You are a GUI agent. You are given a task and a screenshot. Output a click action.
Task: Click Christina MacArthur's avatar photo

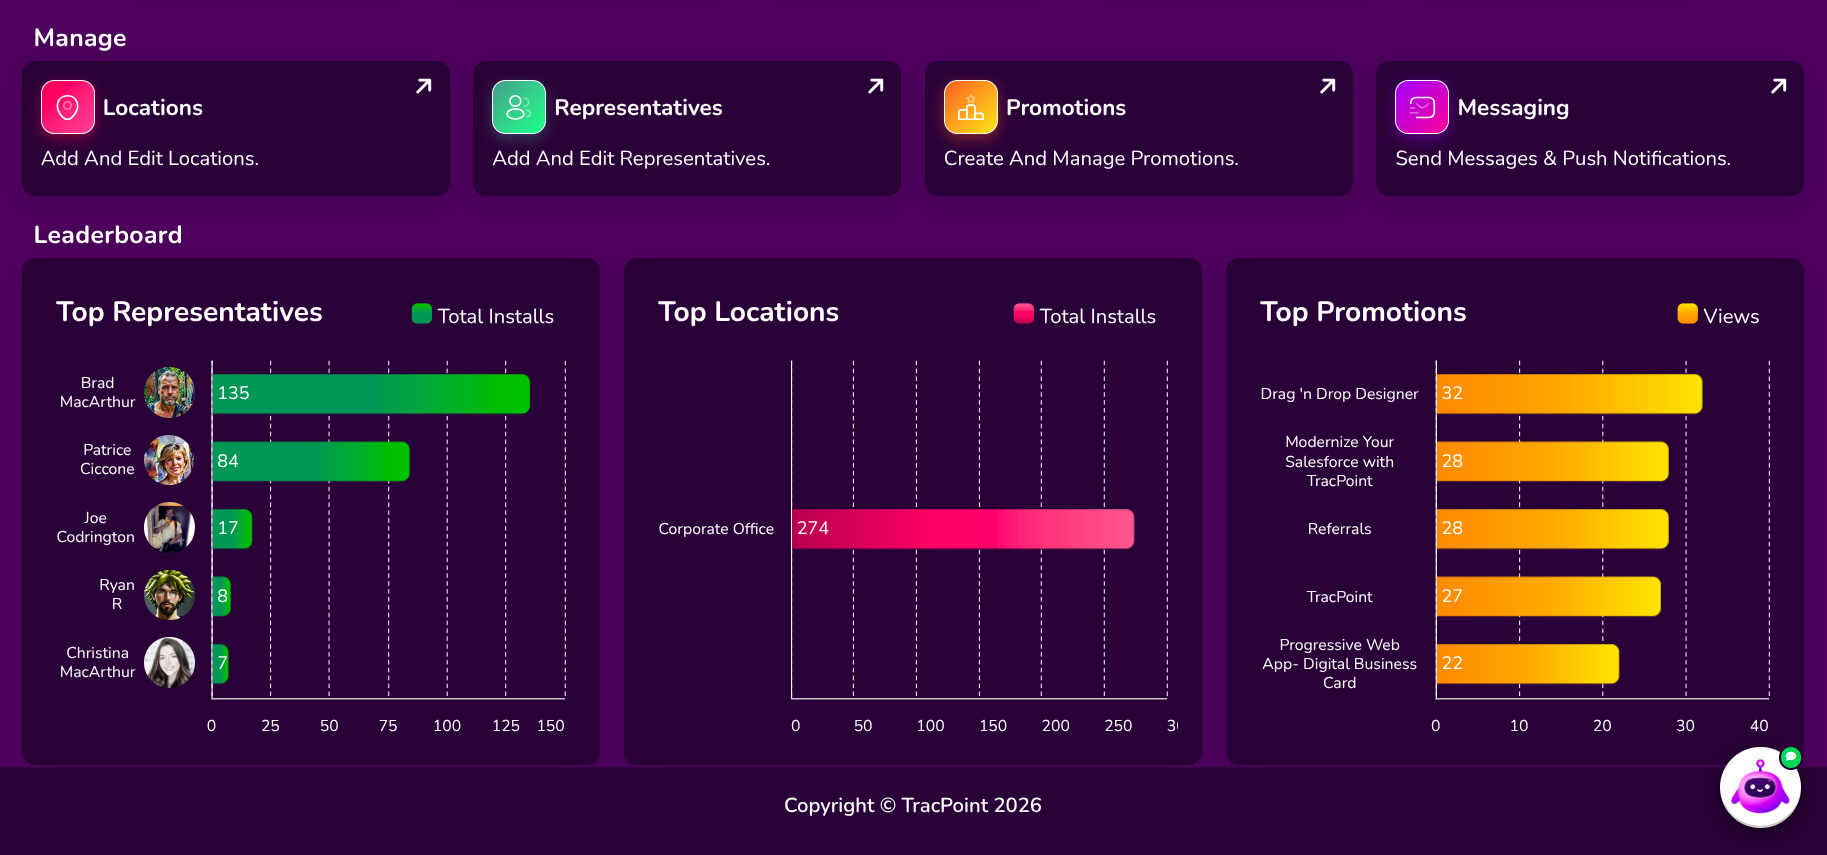[169, 662]
